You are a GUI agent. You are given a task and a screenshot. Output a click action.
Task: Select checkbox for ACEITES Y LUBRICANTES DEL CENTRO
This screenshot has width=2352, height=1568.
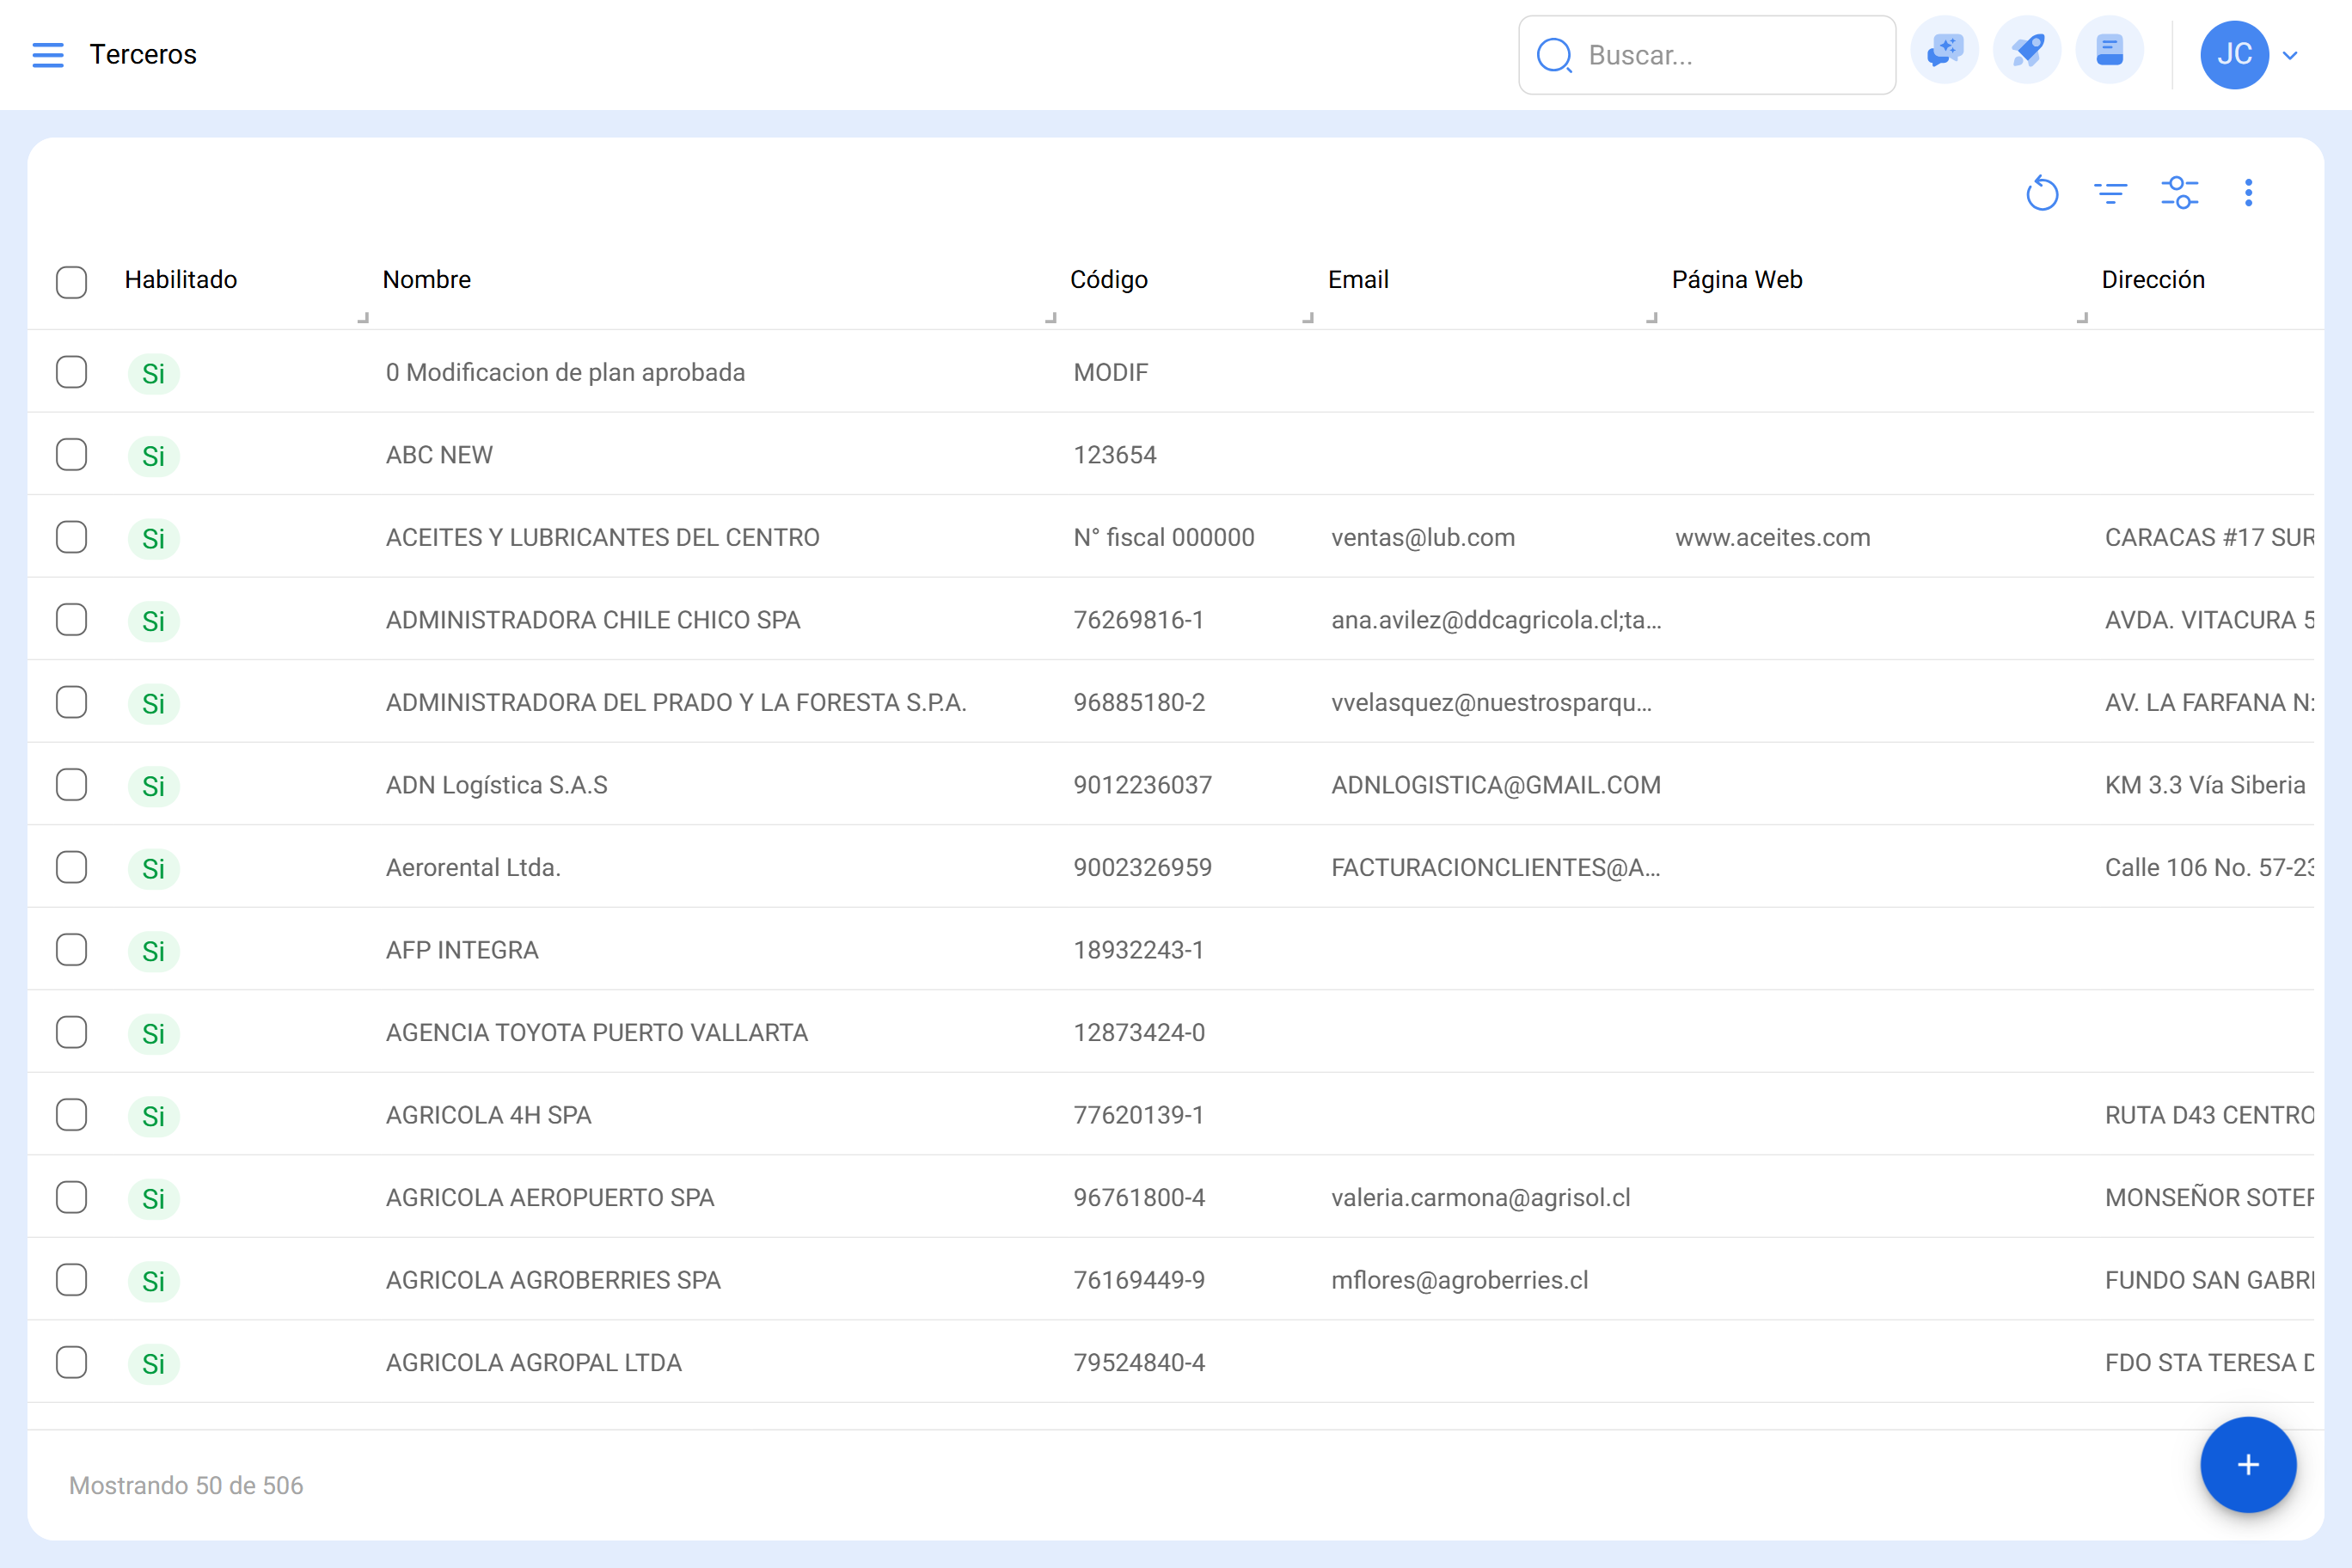click(x=71, y=537)
